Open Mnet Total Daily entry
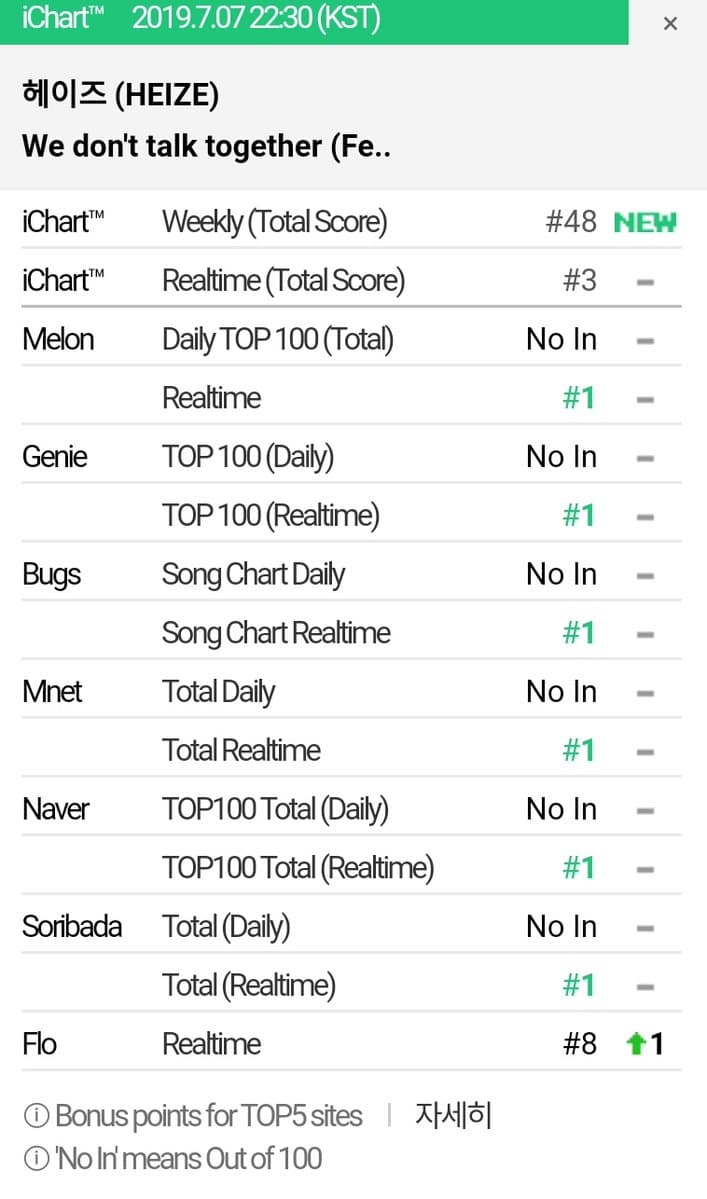Image resolution: width=707 pixels, height=1199 pixels. coord(218,692)
